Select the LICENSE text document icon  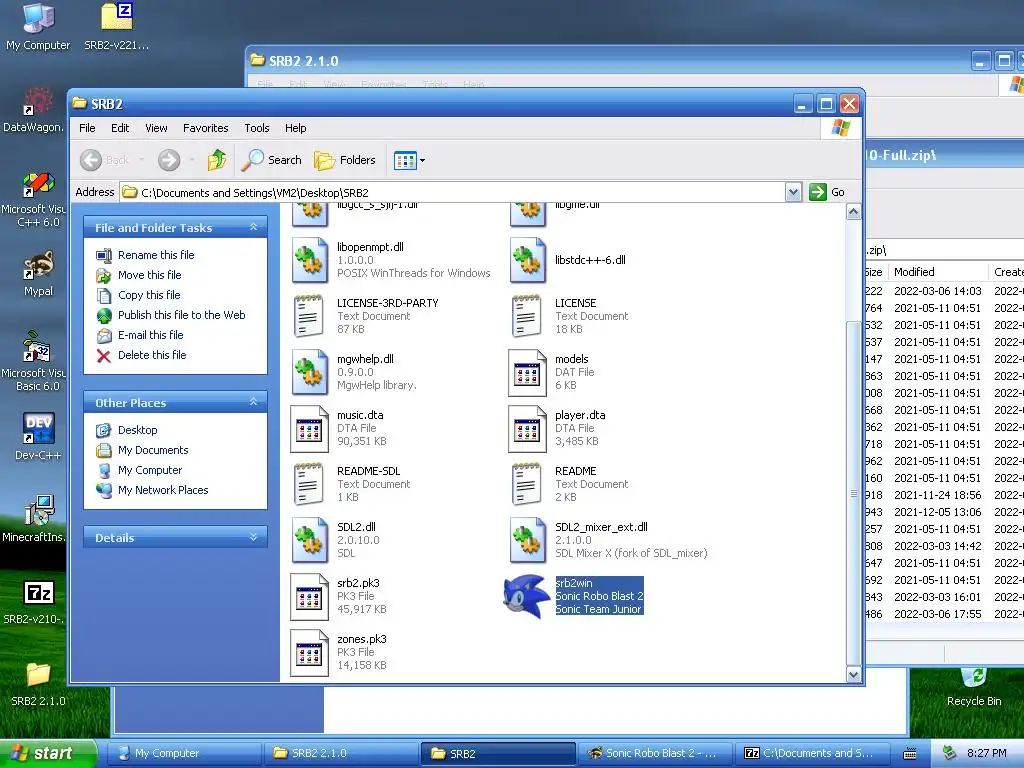[x=528, y=316]
